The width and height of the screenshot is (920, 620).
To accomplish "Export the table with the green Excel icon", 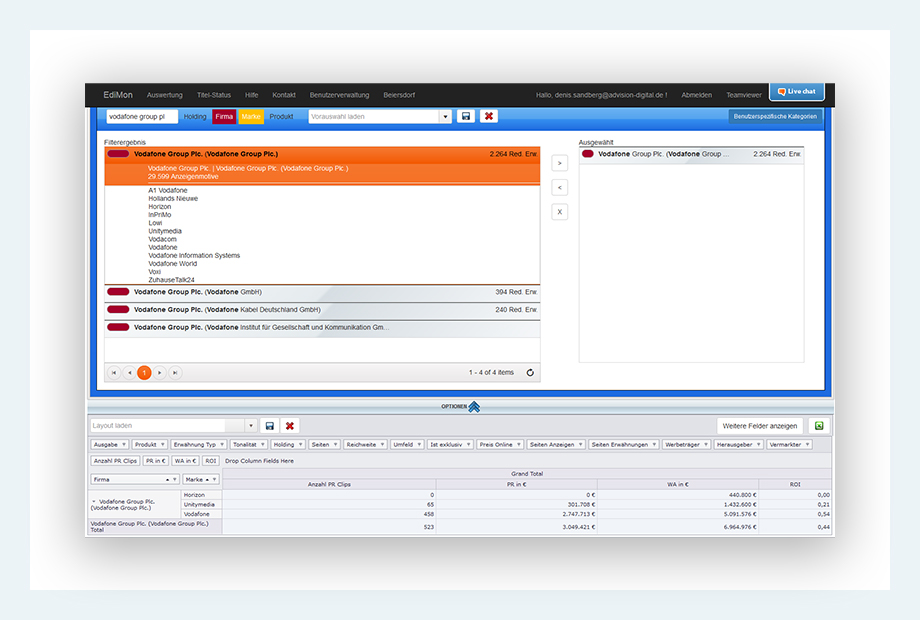I will pyautogui.click(x=819, y=426).
